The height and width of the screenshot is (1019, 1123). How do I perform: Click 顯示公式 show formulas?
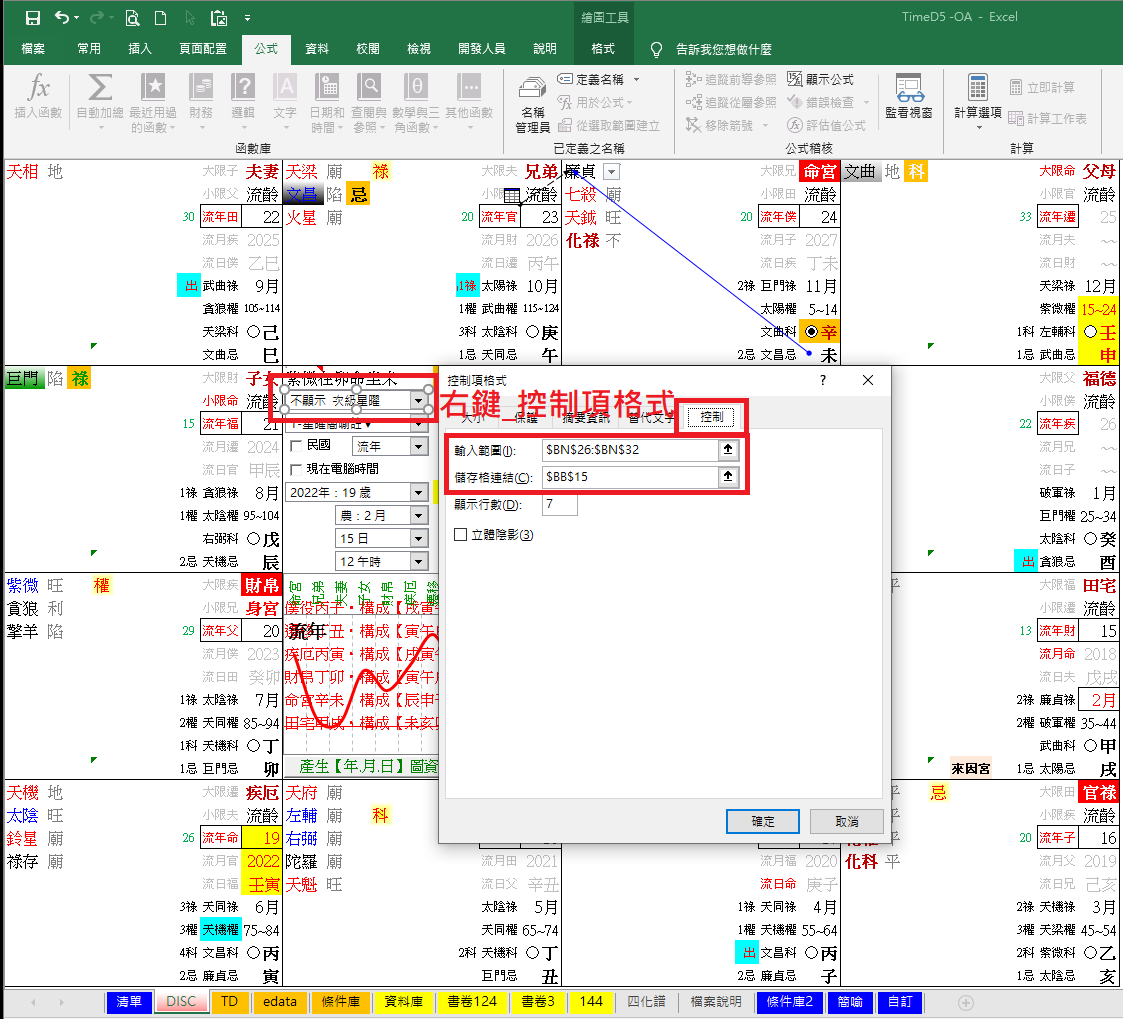[821, 79]
